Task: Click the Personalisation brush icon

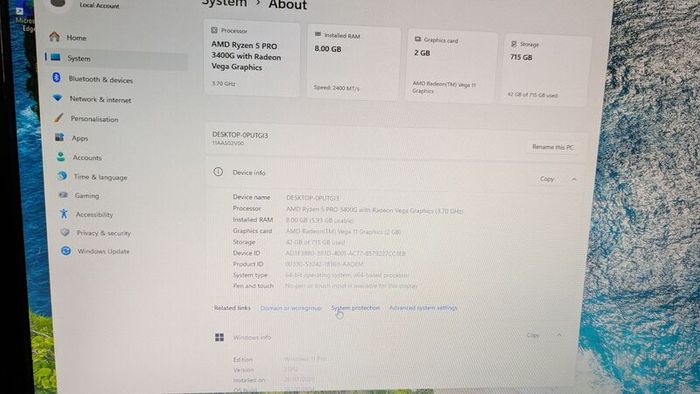Action: [58, 118]
